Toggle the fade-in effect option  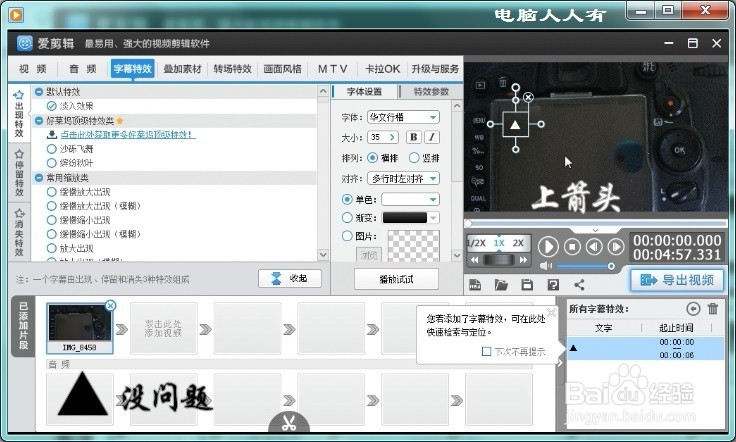52,106
